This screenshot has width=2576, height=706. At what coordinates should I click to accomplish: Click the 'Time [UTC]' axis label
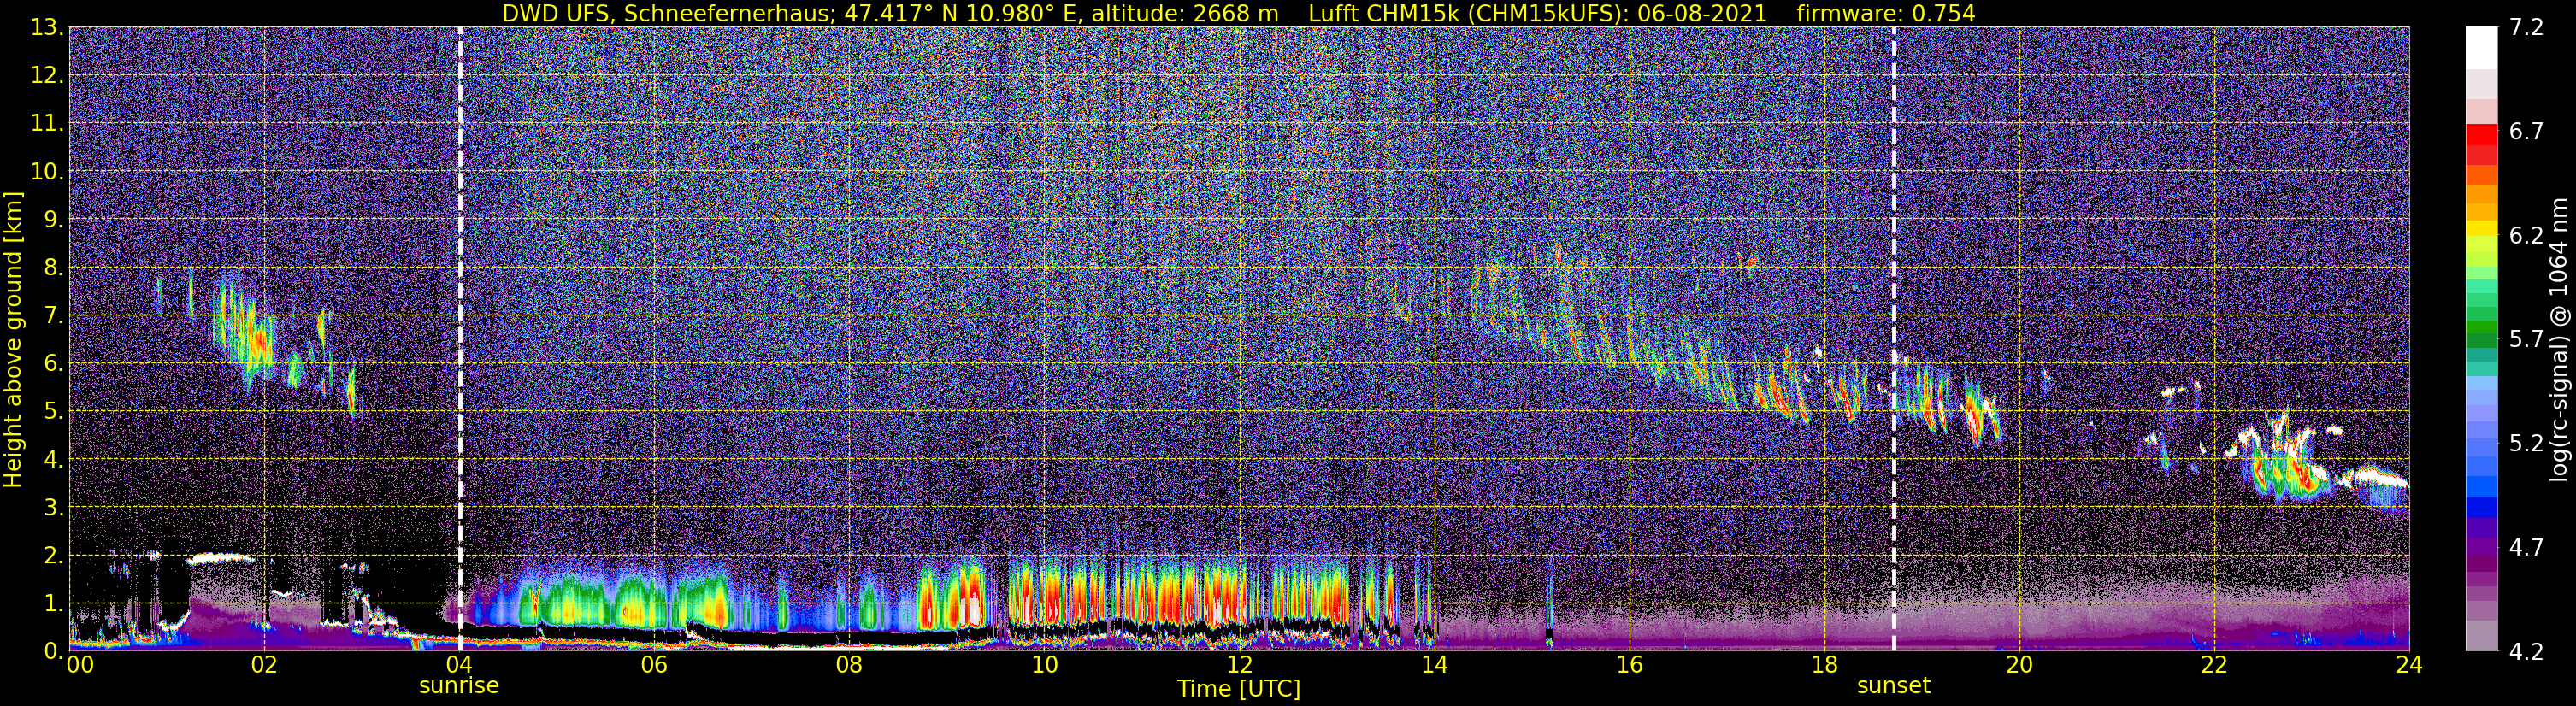tap(1239, 689)
